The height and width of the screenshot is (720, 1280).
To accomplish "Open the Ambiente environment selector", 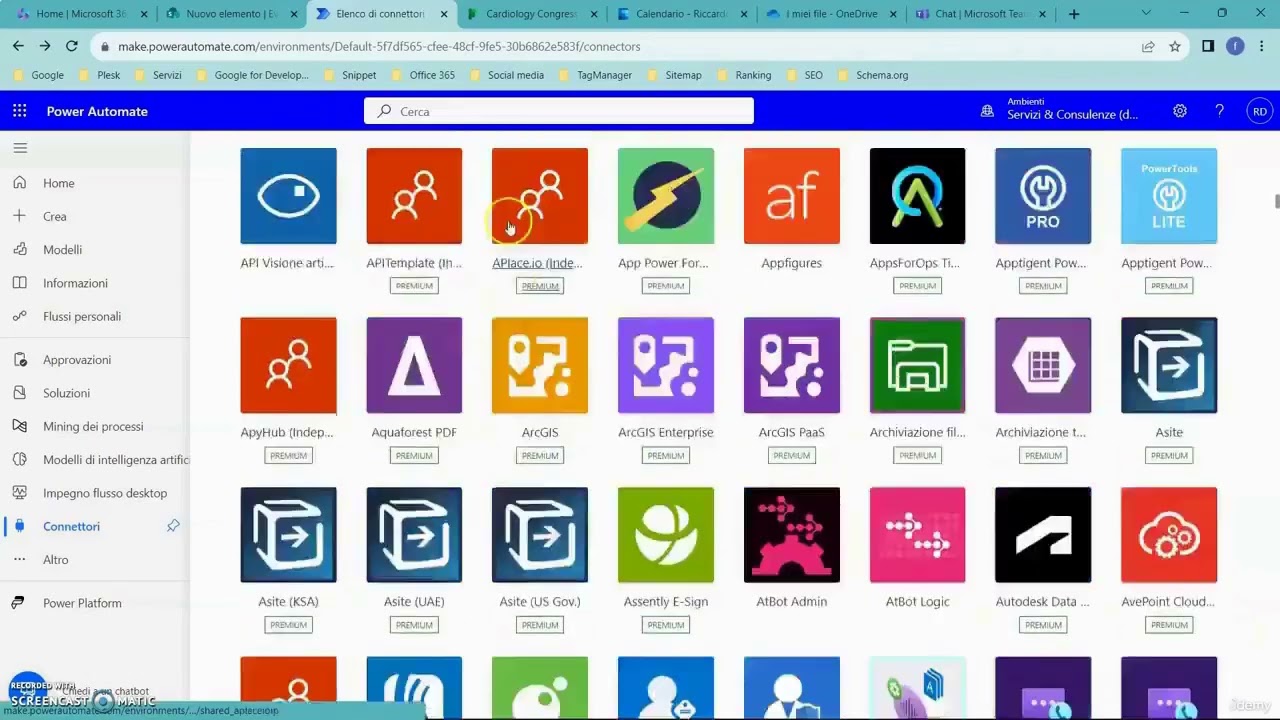I will coord(1062,109).
